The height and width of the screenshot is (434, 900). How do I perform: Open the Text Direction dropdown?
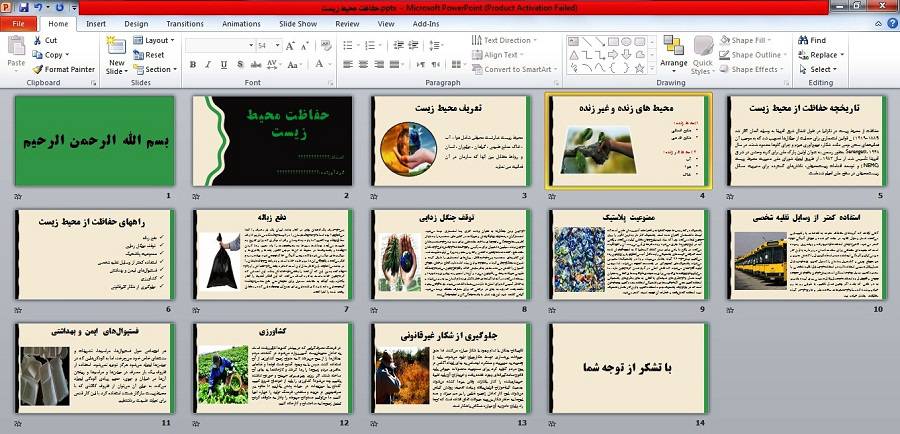505,40
